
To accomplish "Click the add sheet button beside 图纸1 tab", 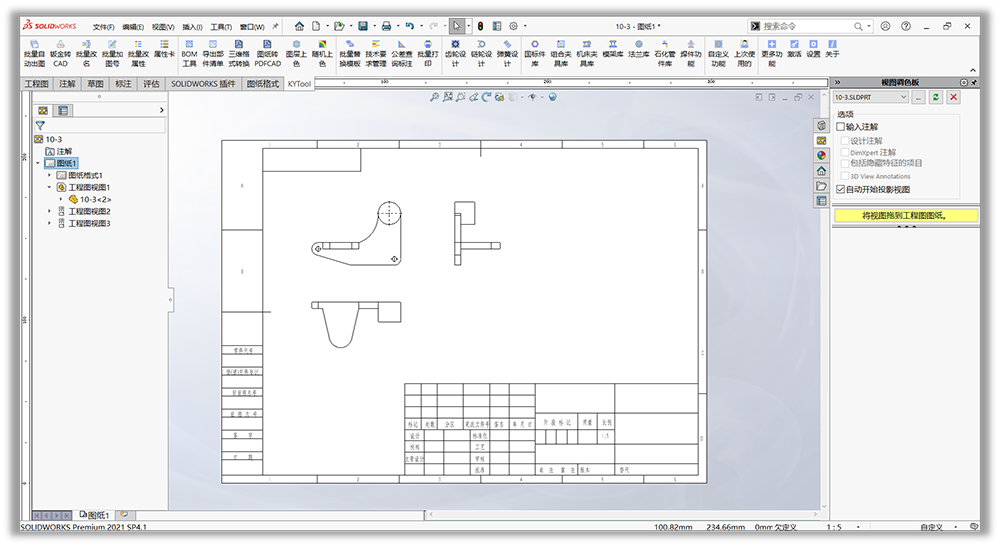I will point(124,514).
